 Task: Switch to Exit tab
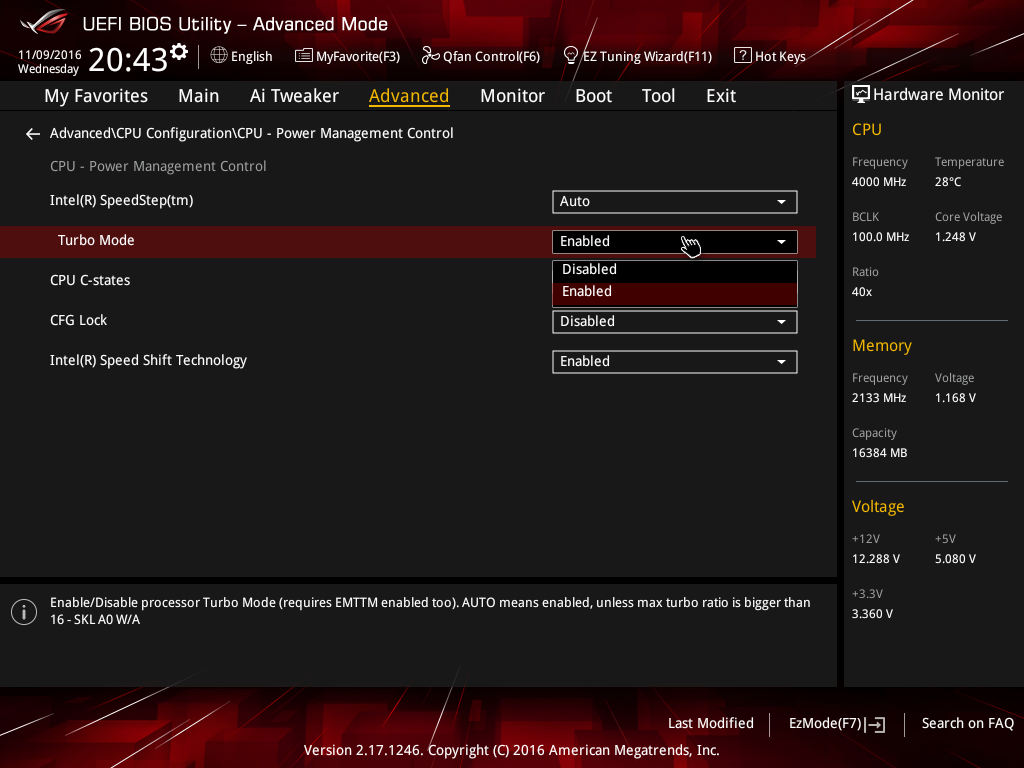point(721,96)
